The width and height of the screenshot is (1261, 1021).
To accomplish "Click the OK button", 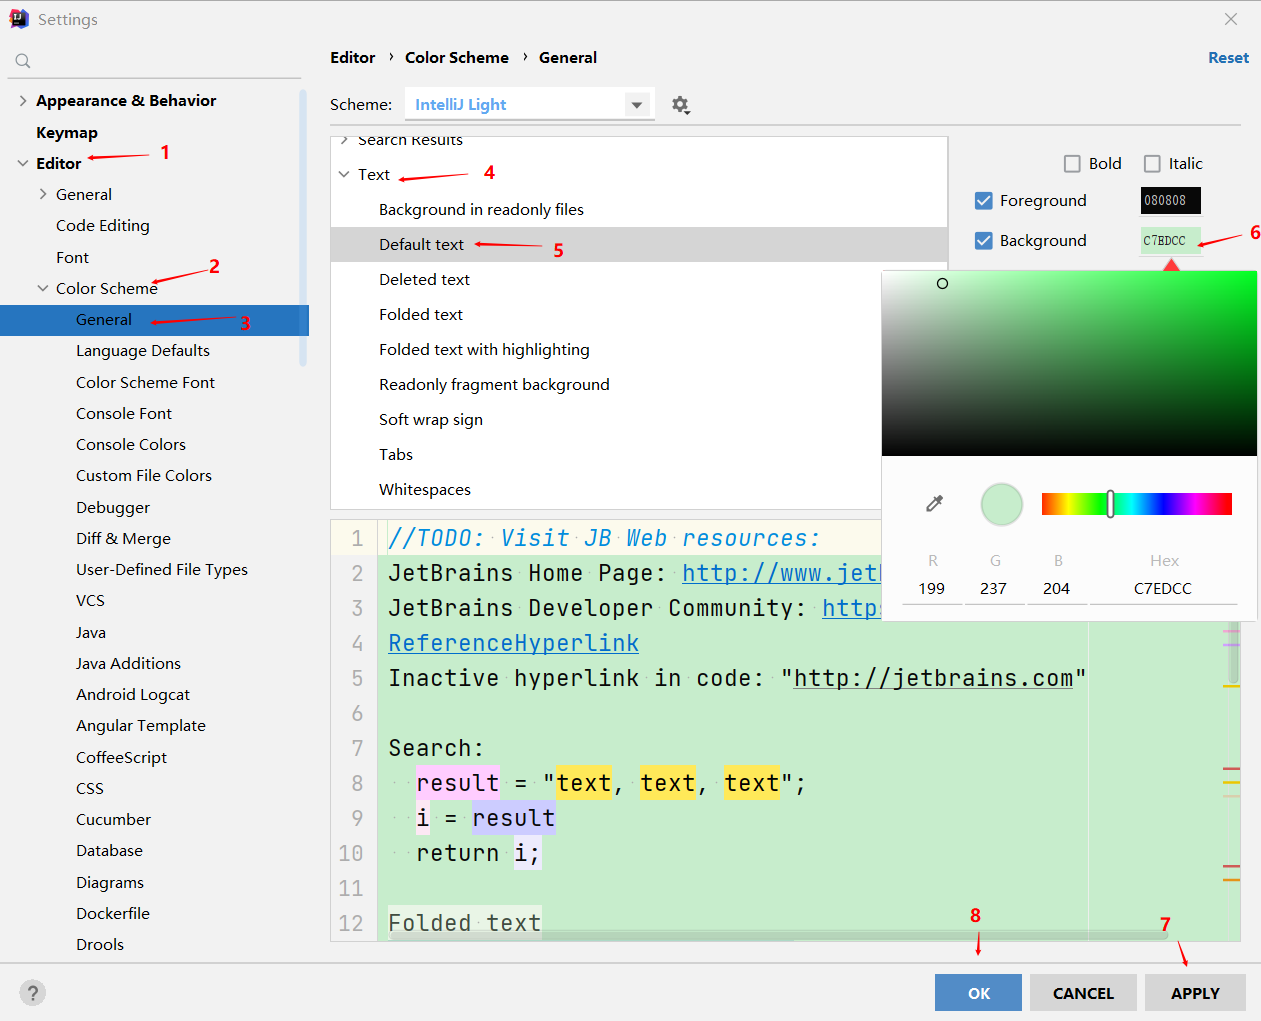I will coord(978,993).
